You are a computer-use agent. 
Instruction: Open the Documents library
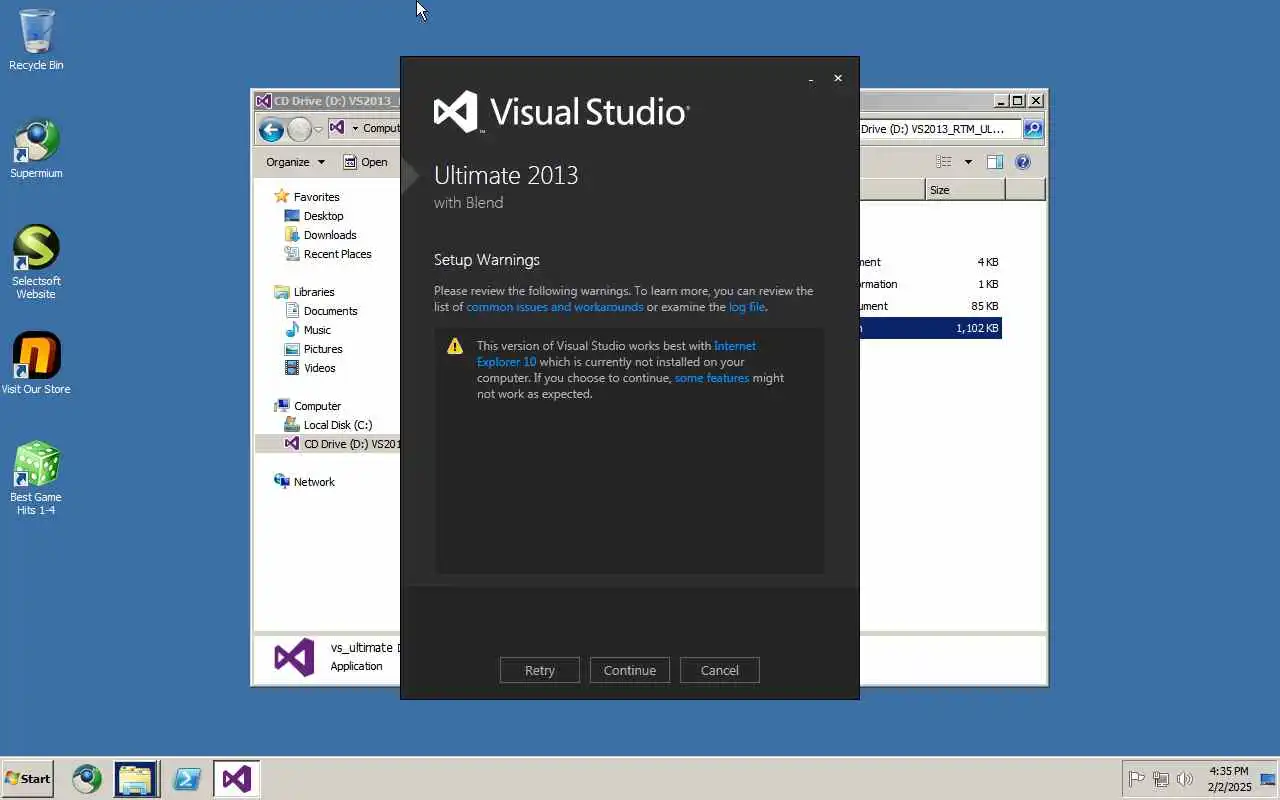[x=330, y=311]
